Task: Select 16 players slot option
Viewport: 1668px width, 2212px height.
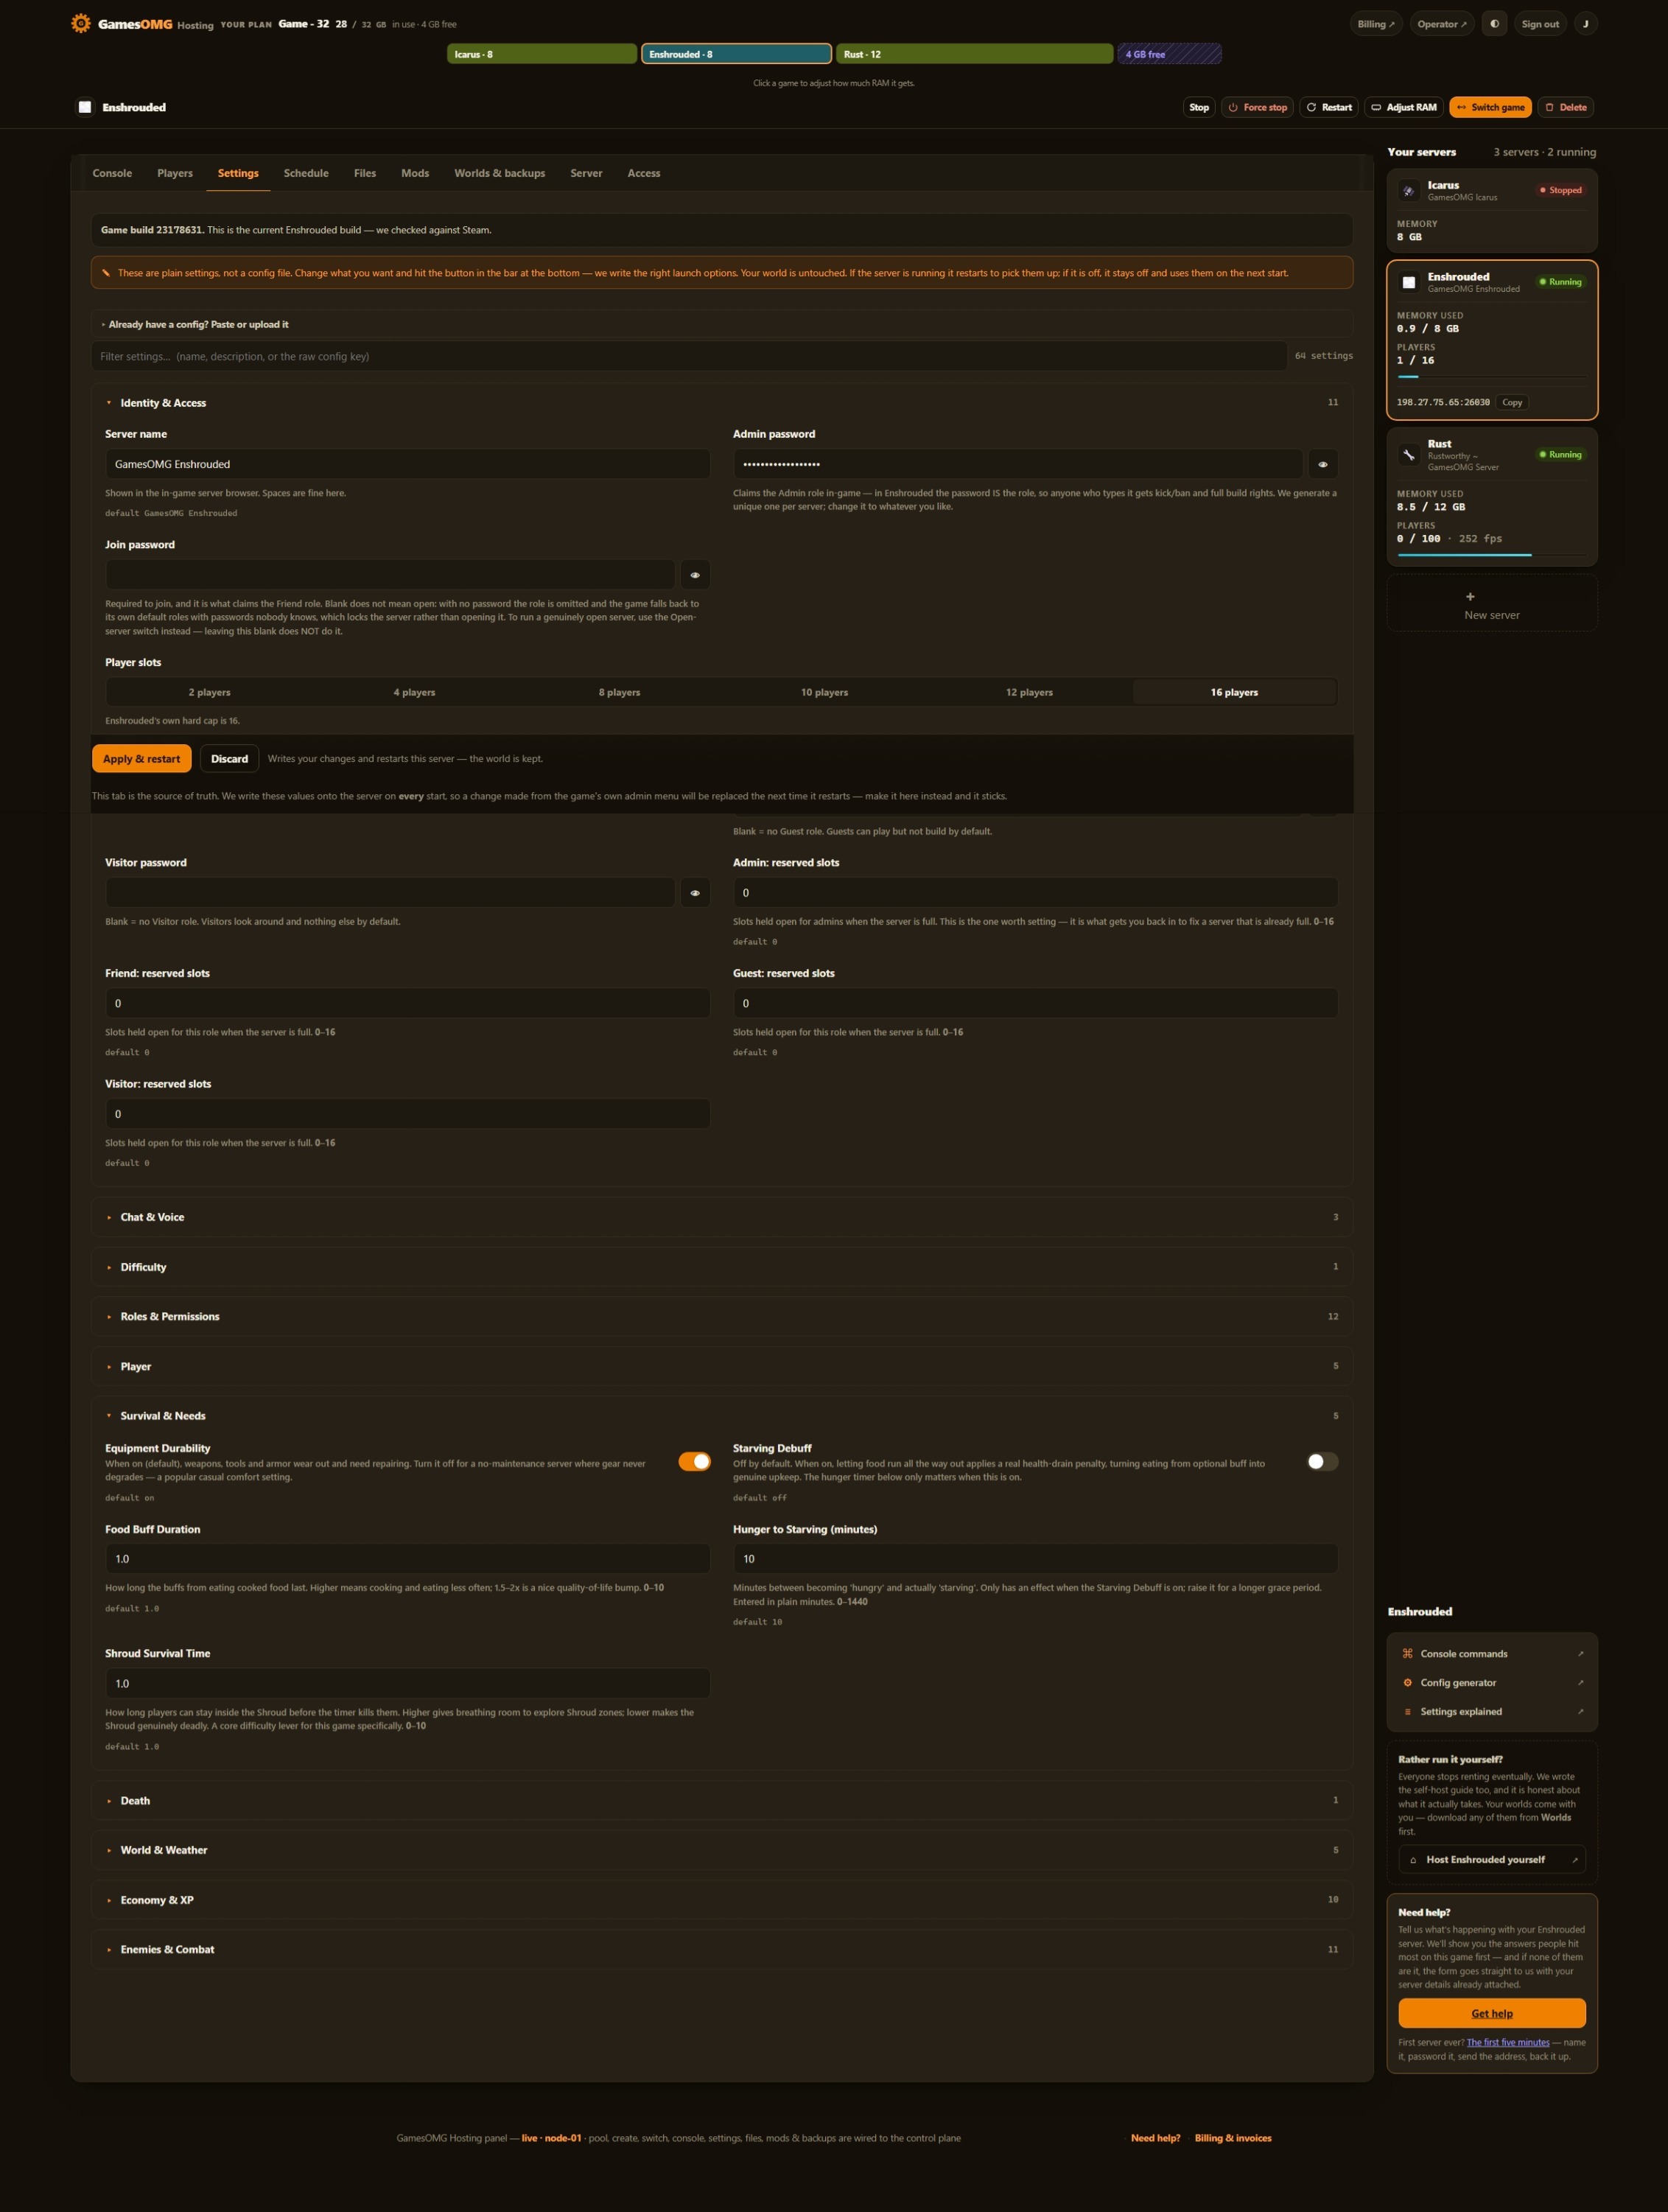Action: 1234,692
